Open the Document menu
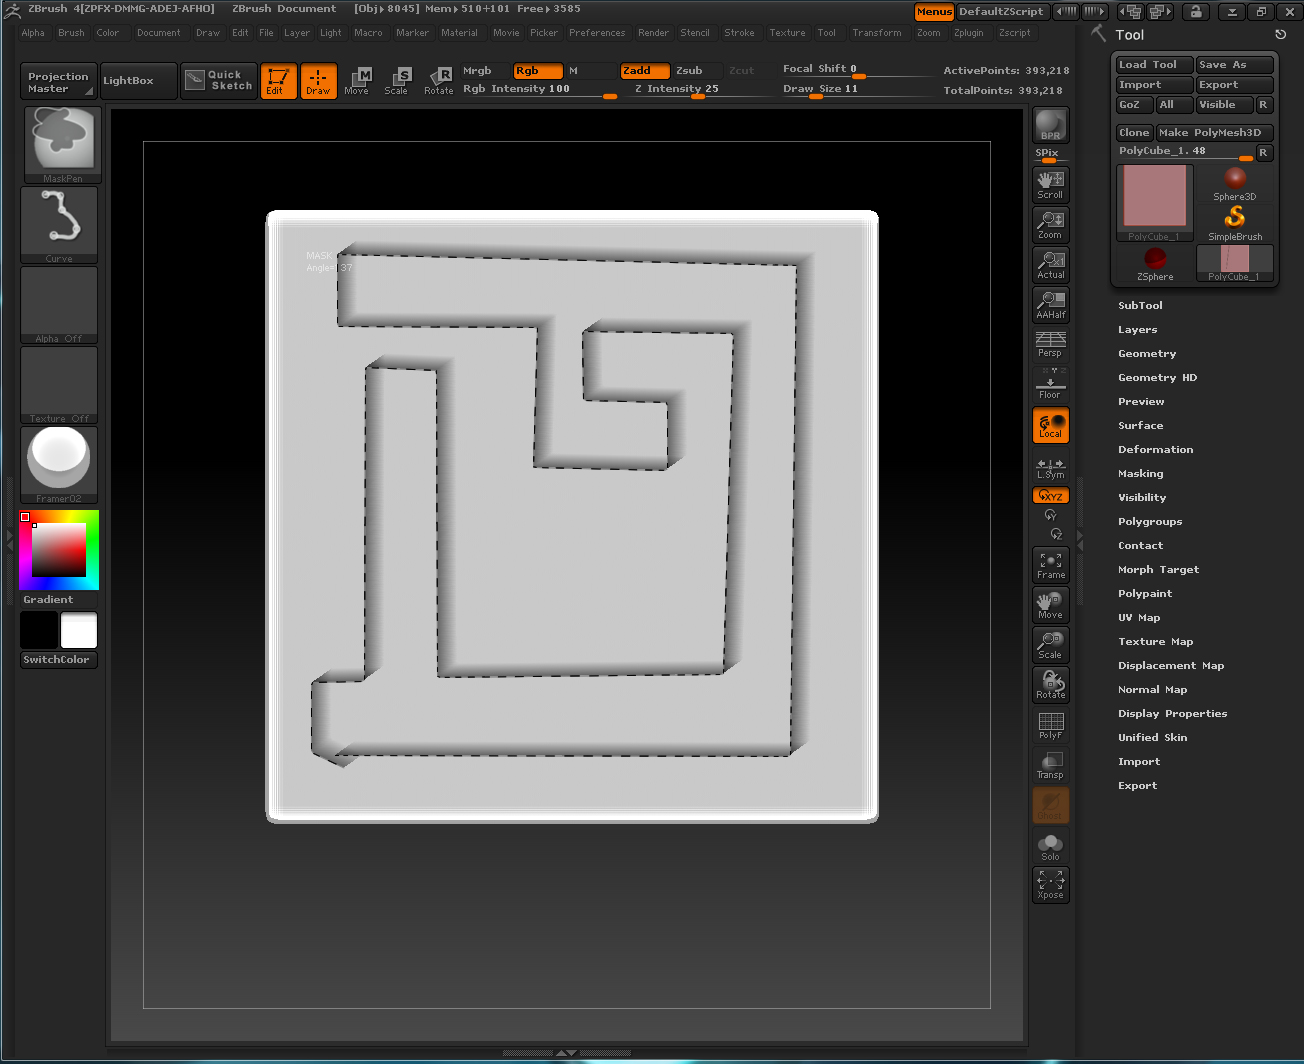This screenshot has width=1304, height=1064. (159, 33)
